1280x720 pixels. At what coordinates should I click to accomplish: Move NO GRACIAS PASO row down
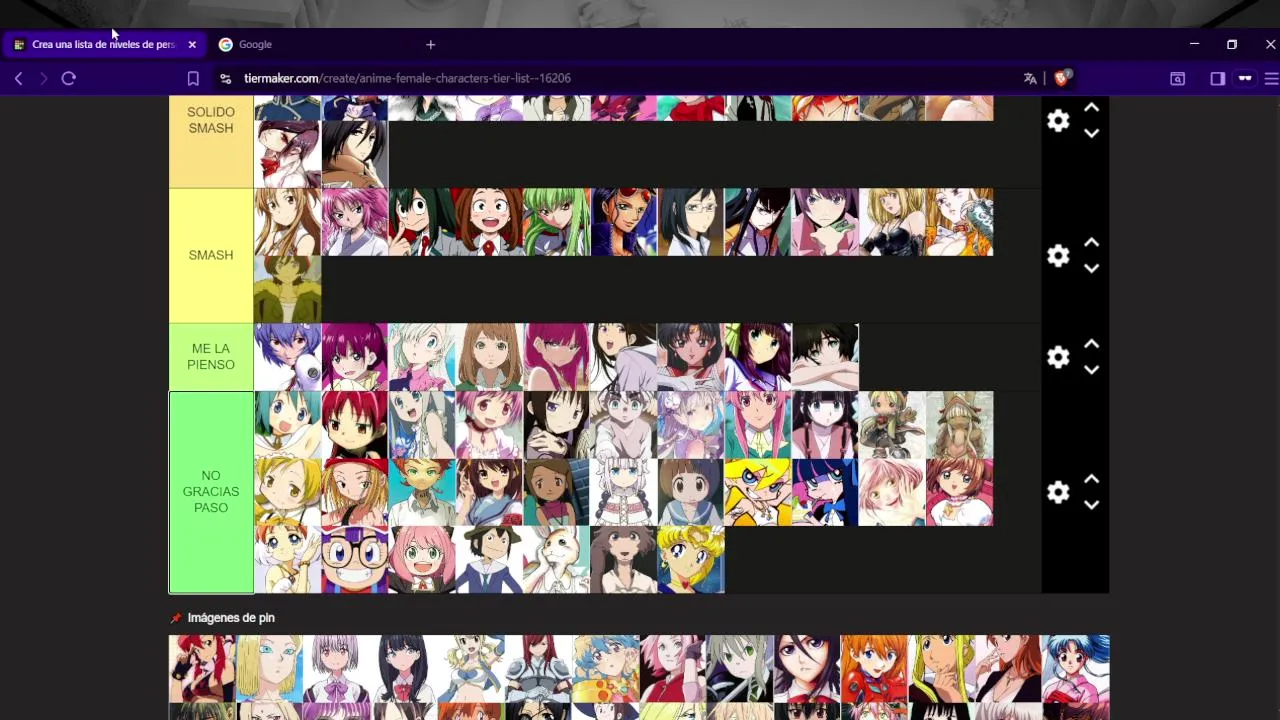[x=1092, y=504]
